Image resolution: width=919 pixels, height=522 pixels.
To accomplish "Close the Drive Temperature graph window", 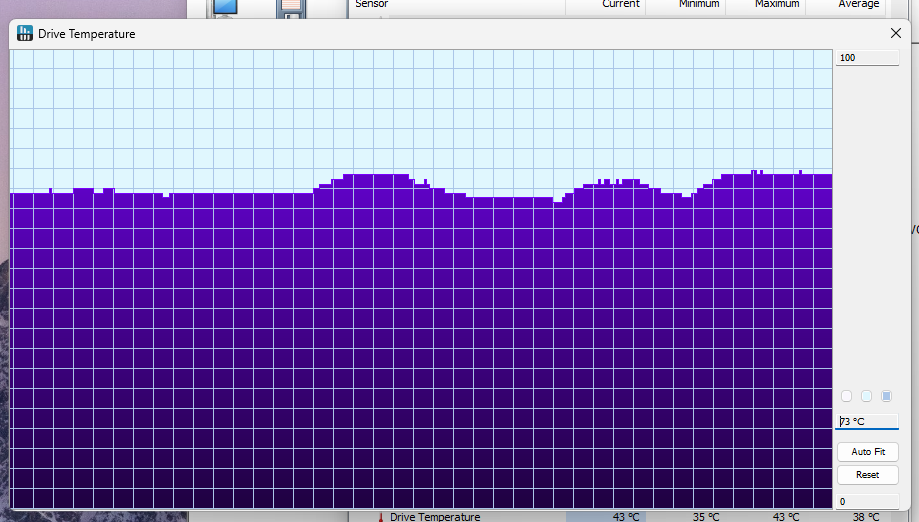I will (x=896, y=33).
